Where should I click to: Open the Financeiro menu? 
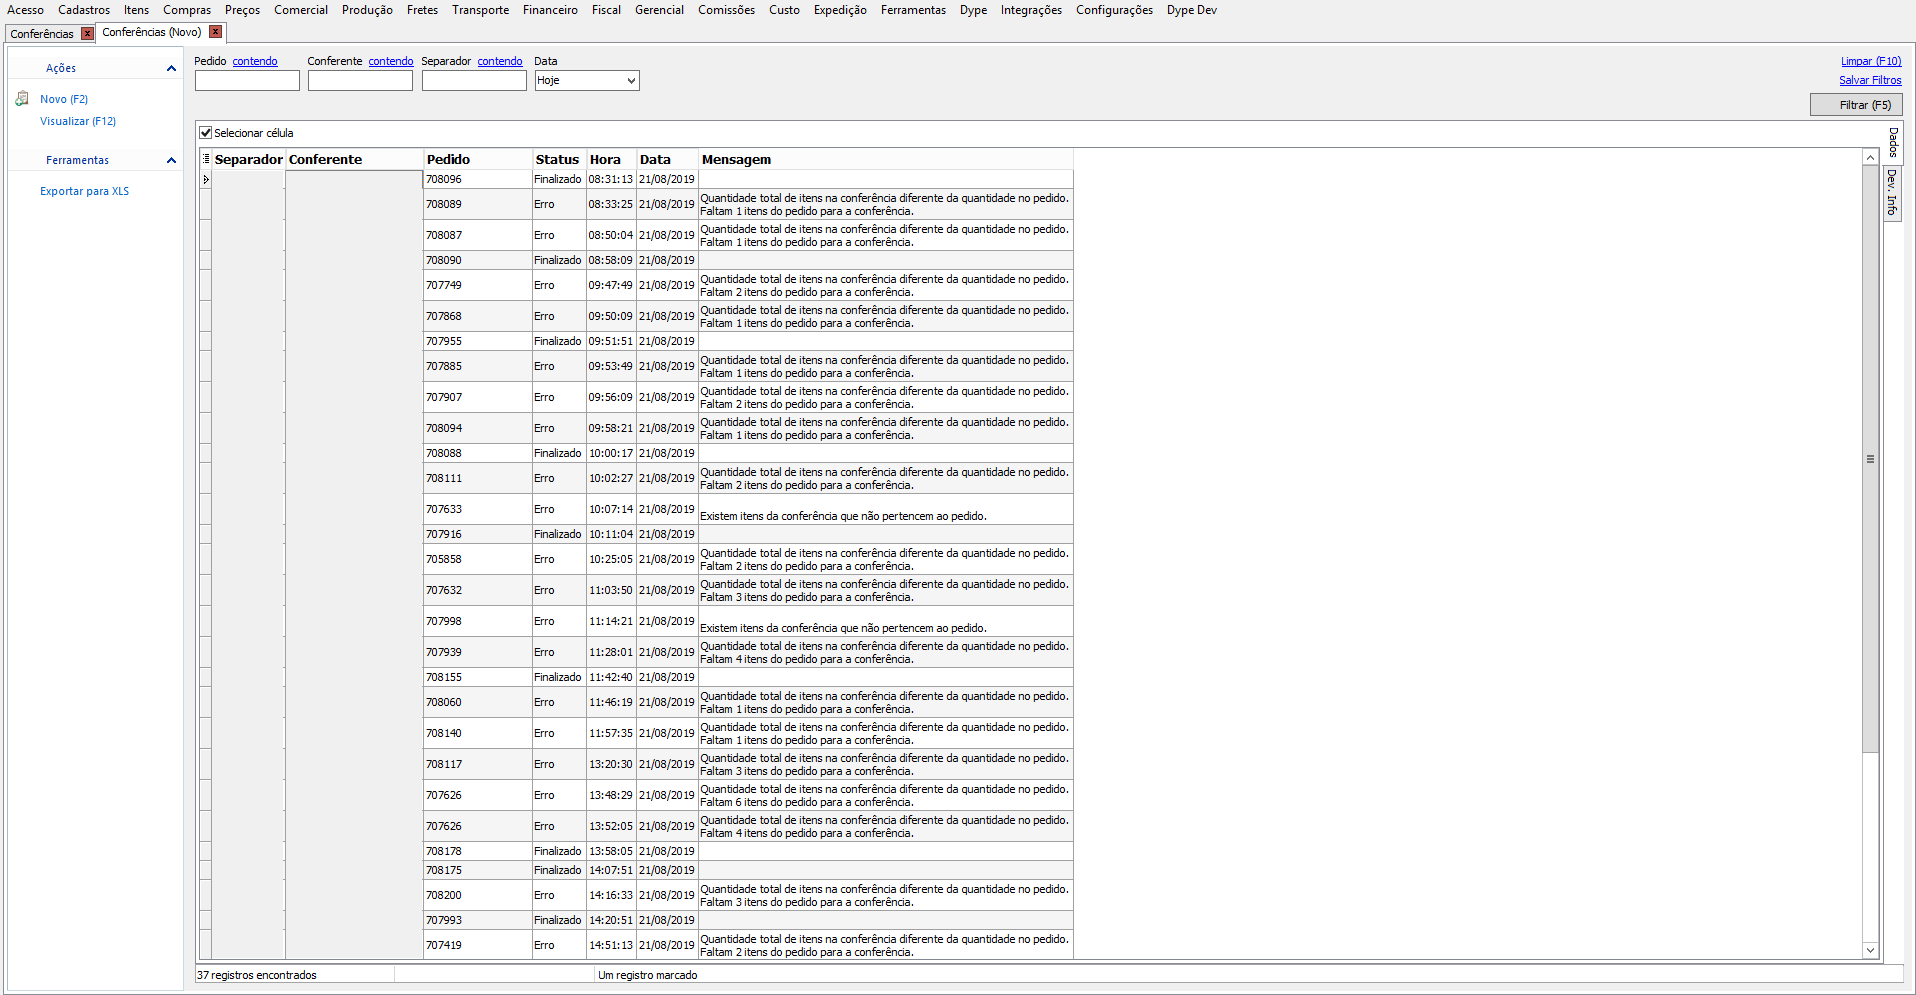550,10
